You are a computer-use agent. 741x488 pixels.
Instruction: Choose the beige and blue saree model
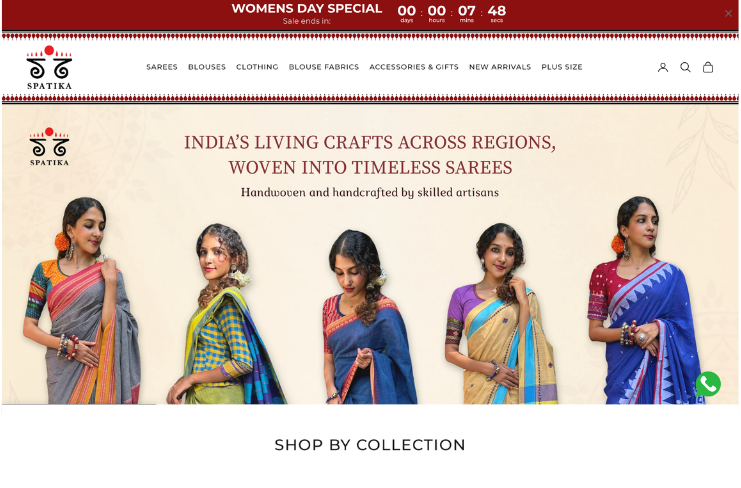[502, 314]
